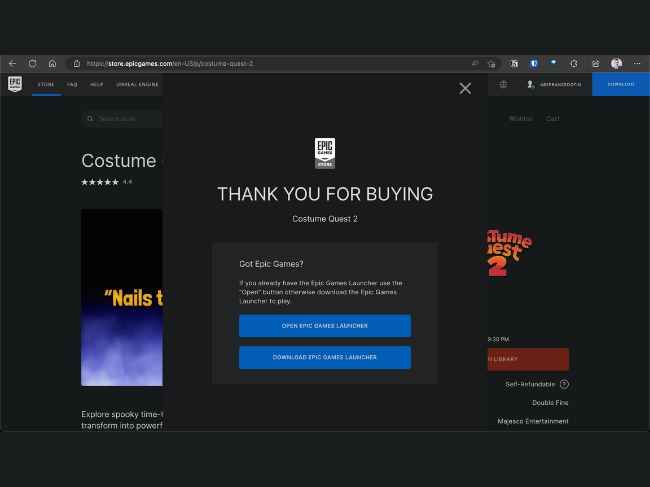Image resolution: width=650 pixels, height=487 pixels.
Task: Switch to the STORE tab
Action: coord(46,85)
